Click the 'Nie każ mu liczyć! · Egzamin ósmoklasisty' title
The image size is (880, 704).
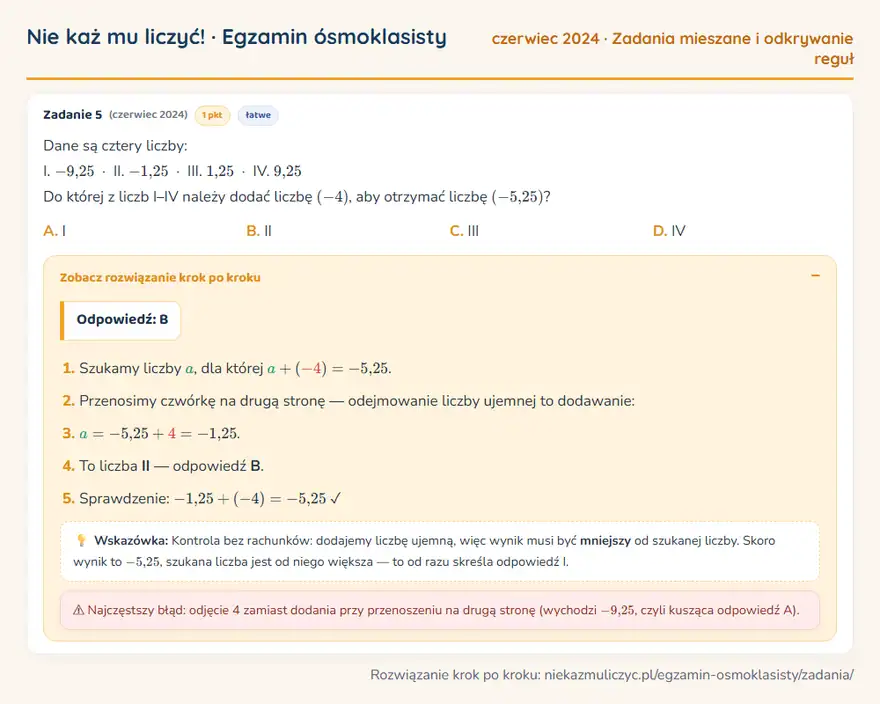(236, 37)
